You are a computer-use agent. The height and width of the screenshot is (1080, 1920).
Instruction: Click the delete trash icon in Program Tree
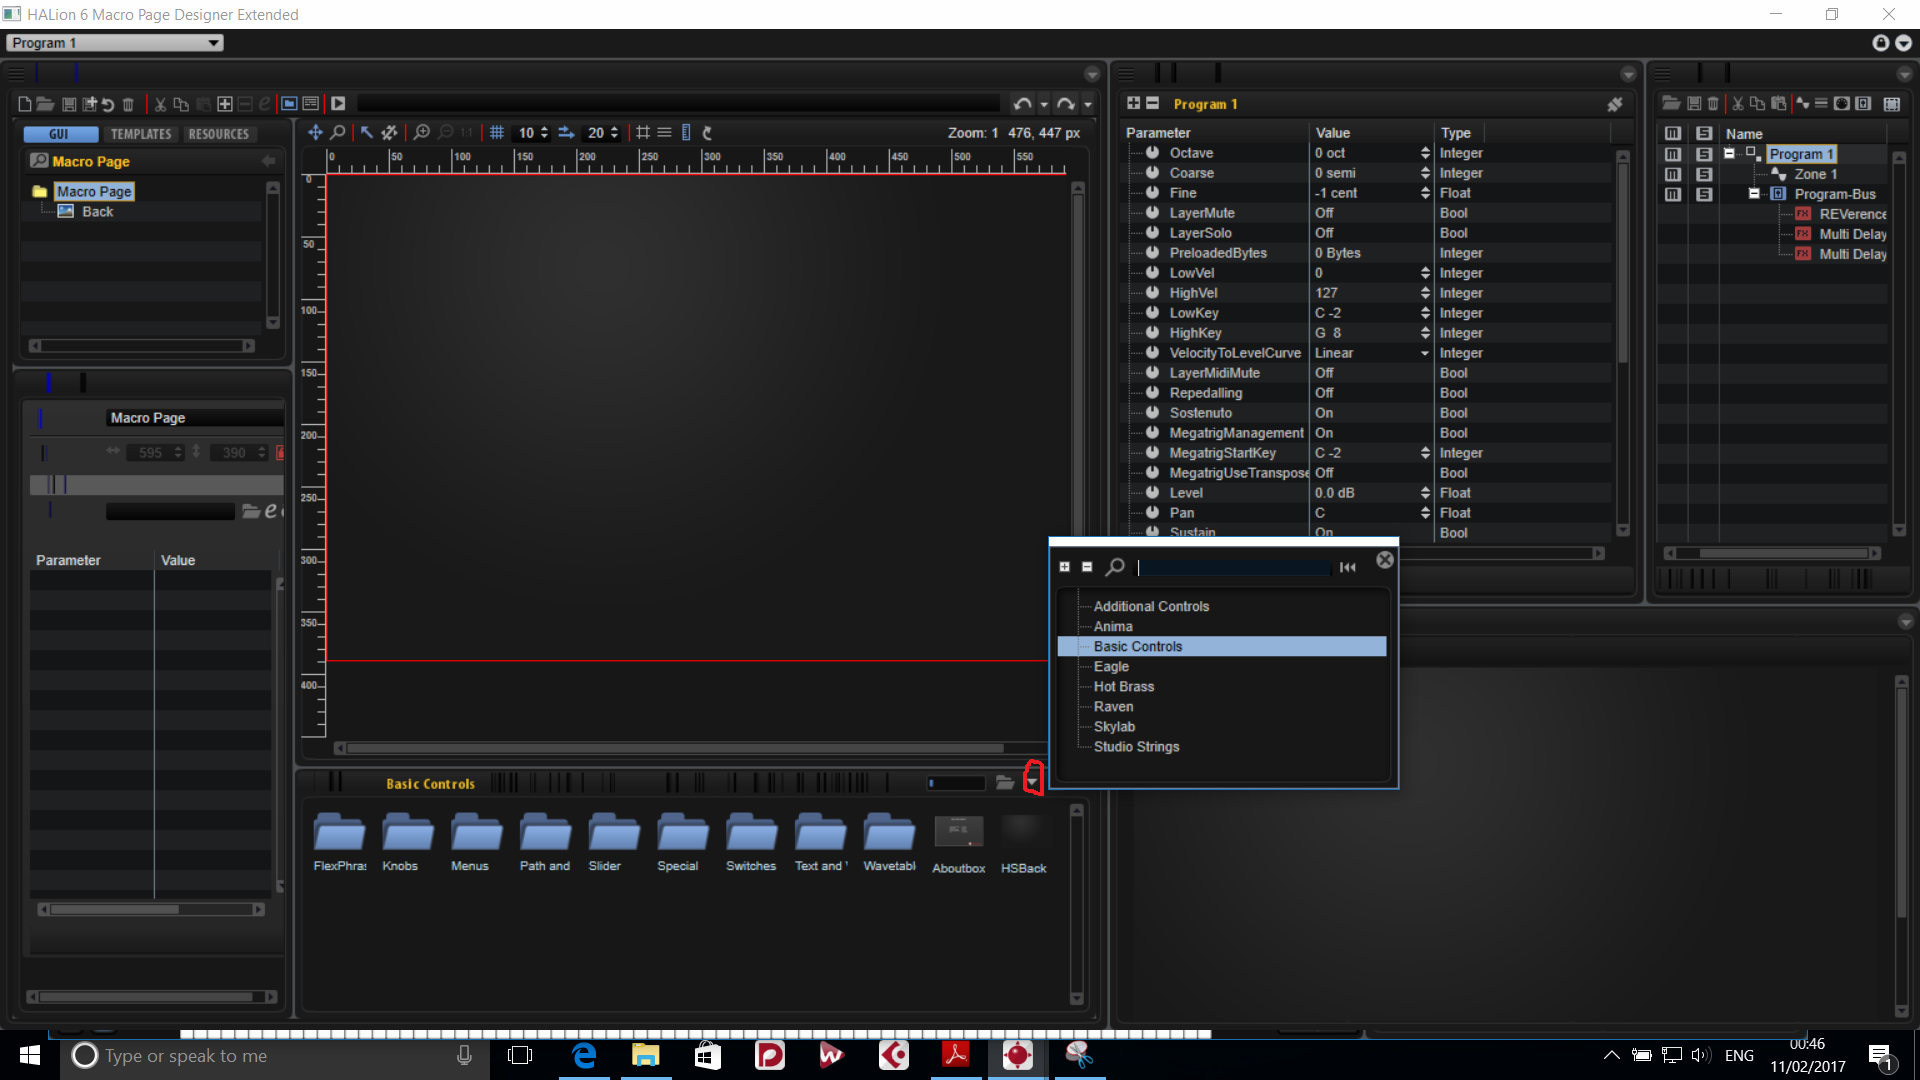coord(1713,104)
